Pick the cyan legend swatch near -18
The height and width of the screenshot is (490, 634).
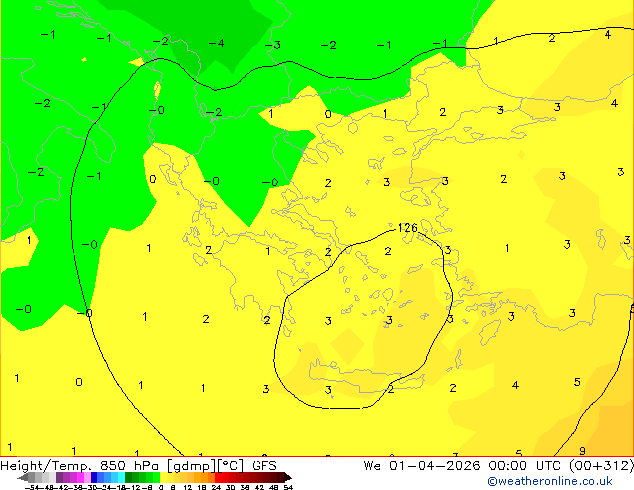[x=122, y=477]
